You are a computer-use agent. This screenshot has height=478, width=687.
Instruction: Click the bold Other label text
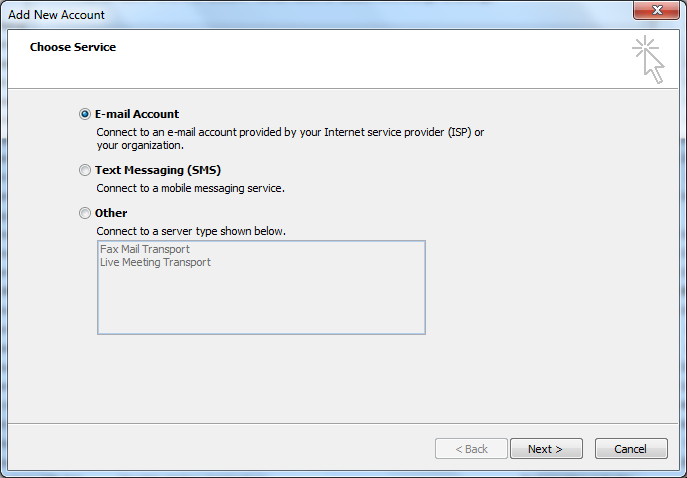coord(111,213)
